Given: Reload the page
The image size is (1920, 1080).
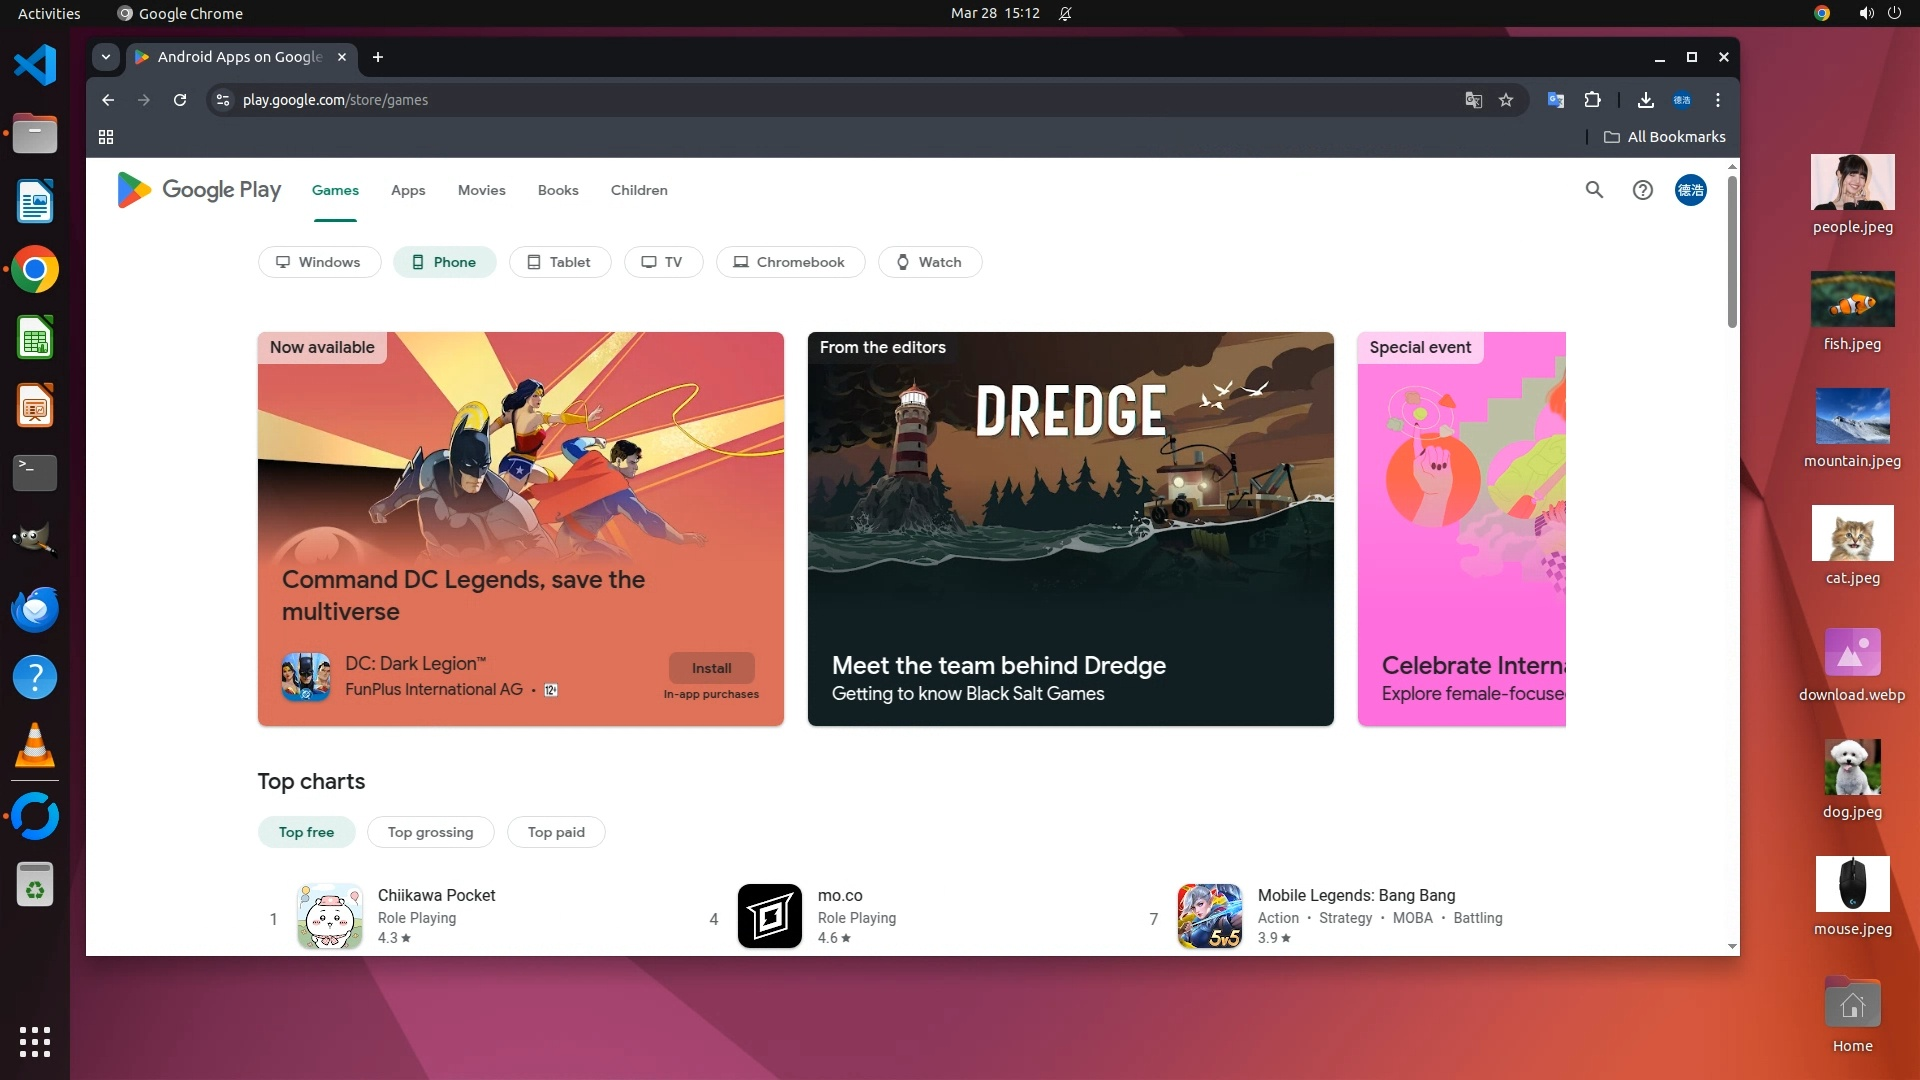Looking at the screenshot, I should click(x=180, y=100).
